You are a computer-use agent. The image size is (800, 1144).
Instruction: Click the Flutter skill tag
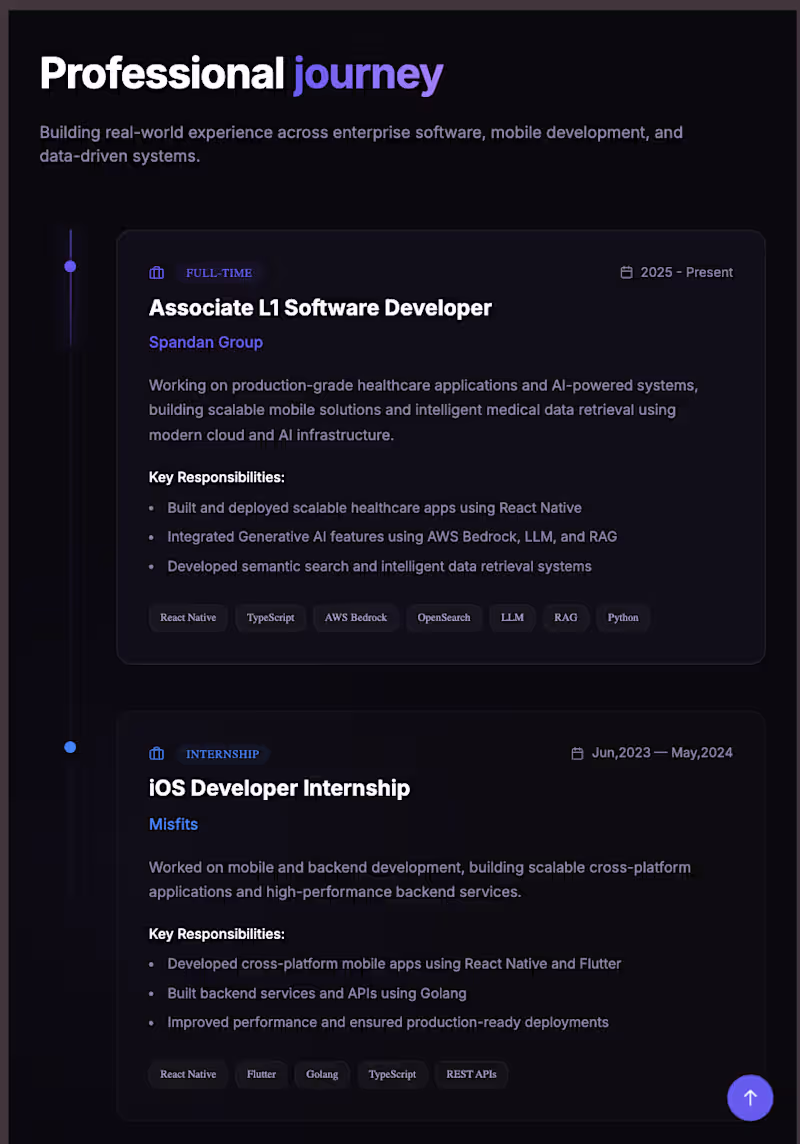tap(261, 1074)
